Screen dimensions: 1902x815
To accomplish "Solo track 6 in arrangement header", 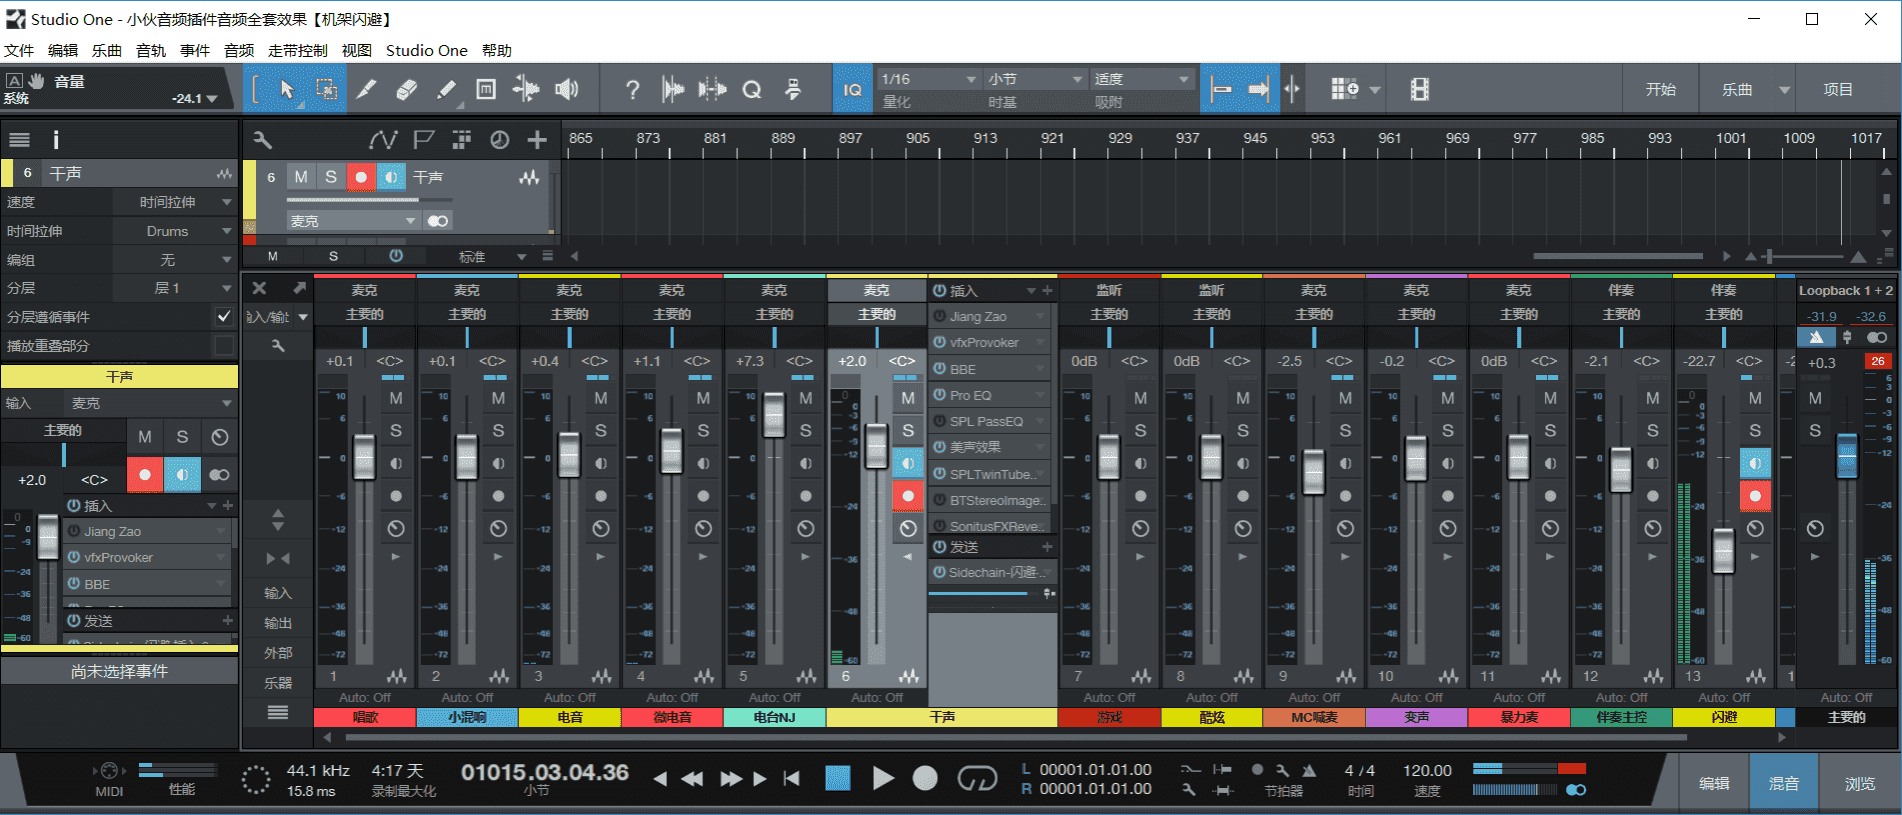I will coord(331,177).
